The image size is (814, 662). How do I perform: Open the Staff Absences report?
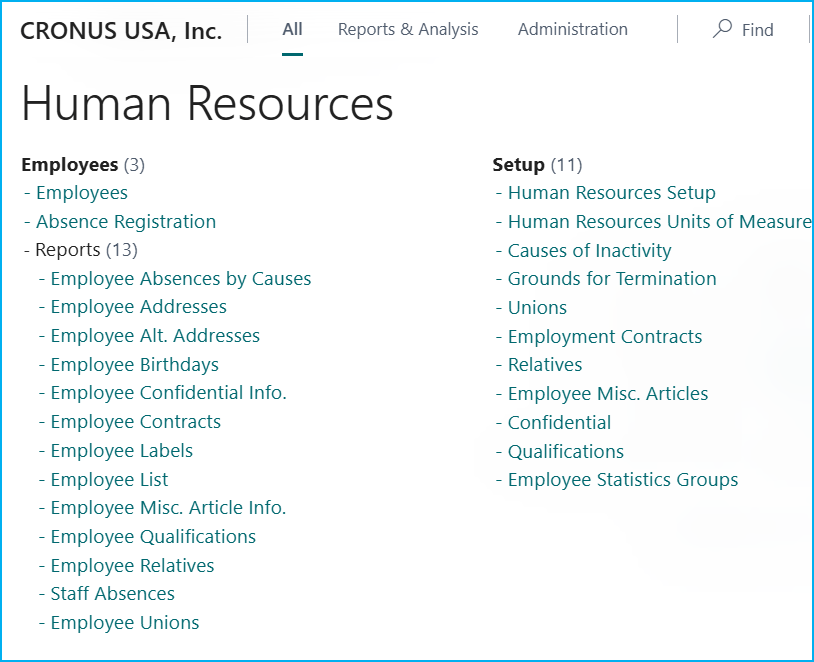[x=113, y=594]
